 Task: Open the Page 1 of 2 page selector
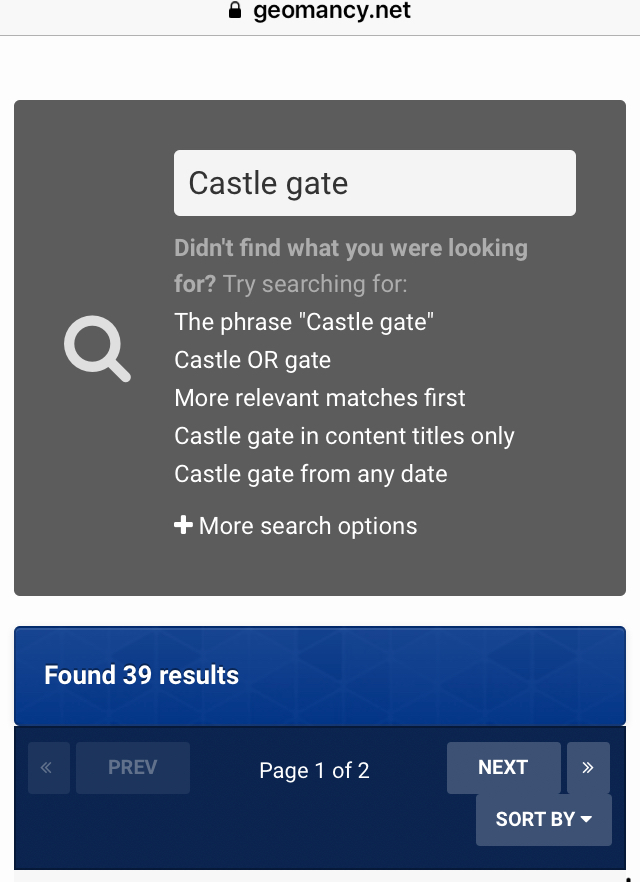(x=314, y=770)
